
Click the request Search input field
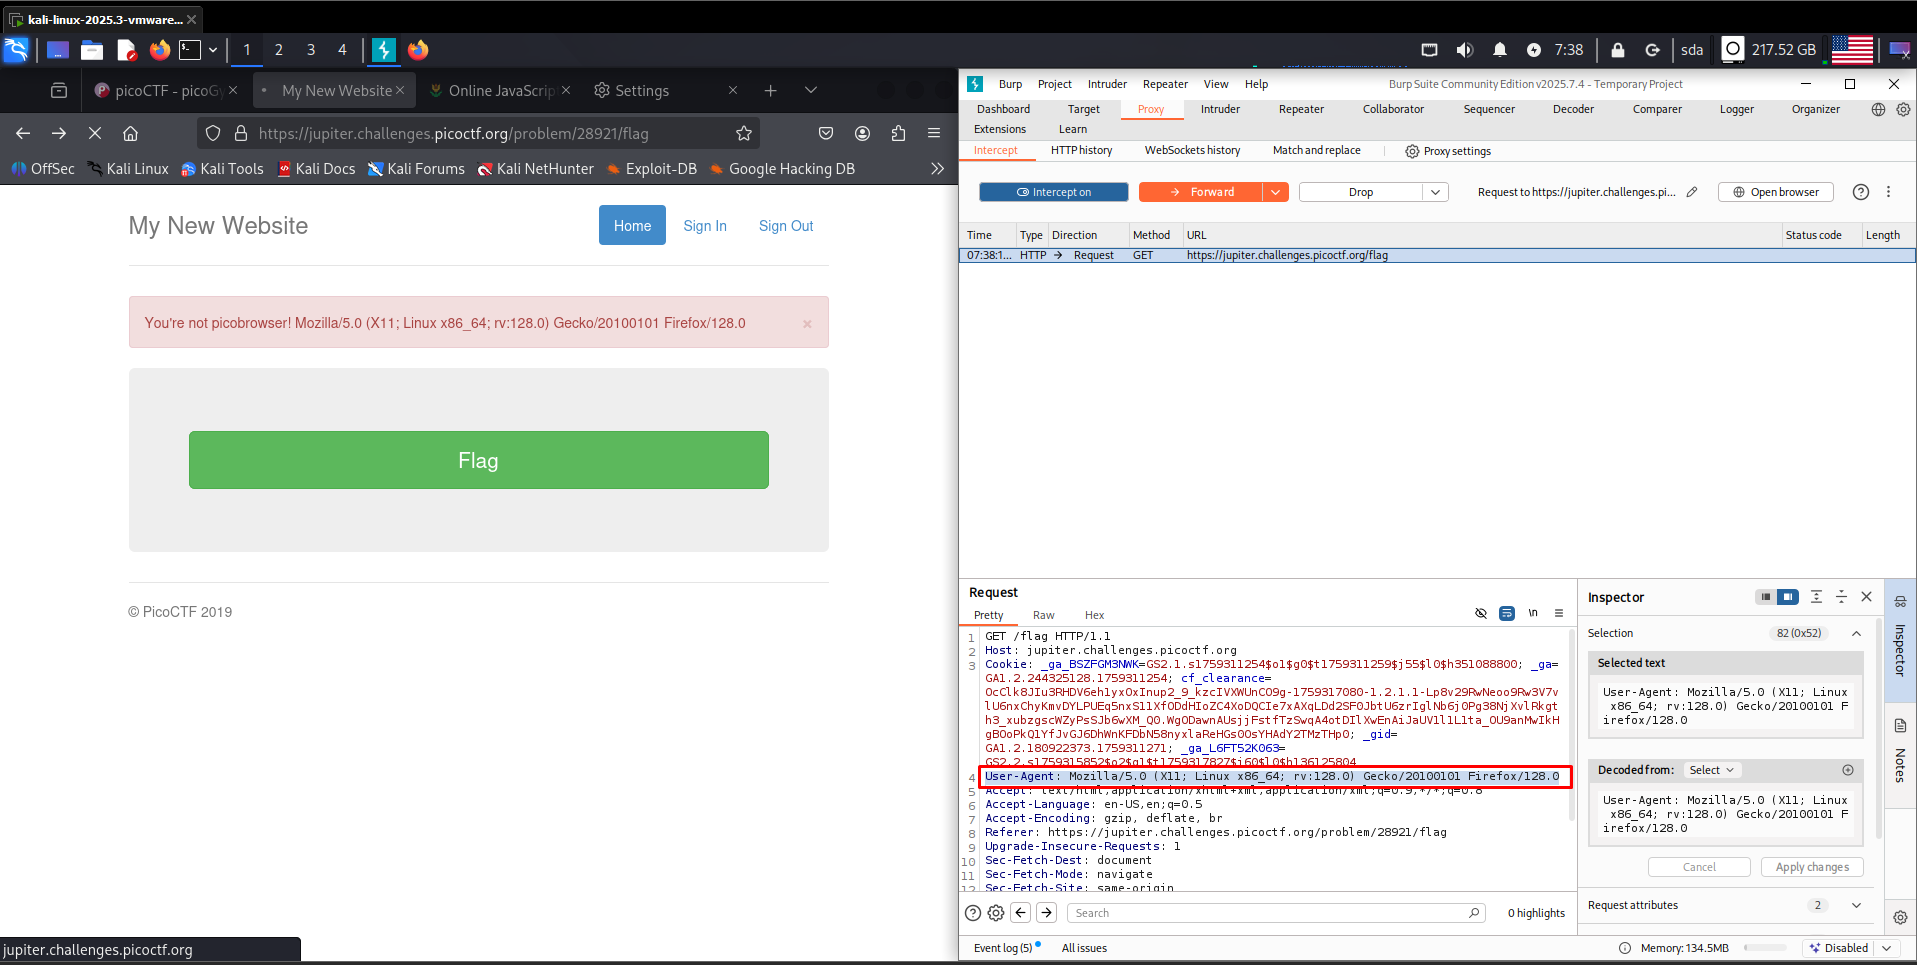point(1270,913)
